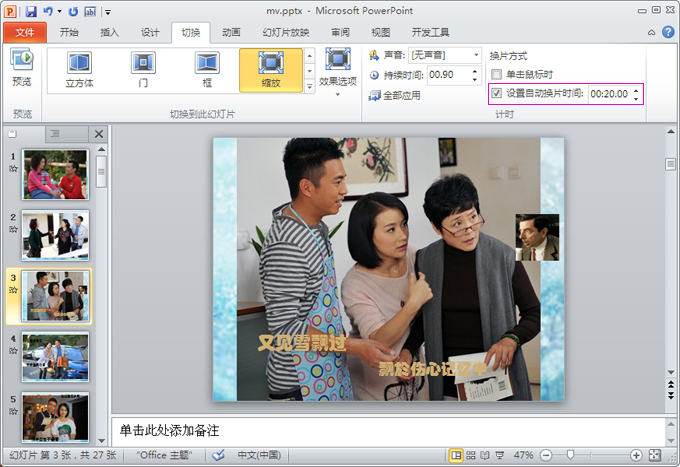Open the Customize Quick Access Toolbar dropdown
Screen dimensions: 680x467
pyautogui.click(x=108, y=12)
